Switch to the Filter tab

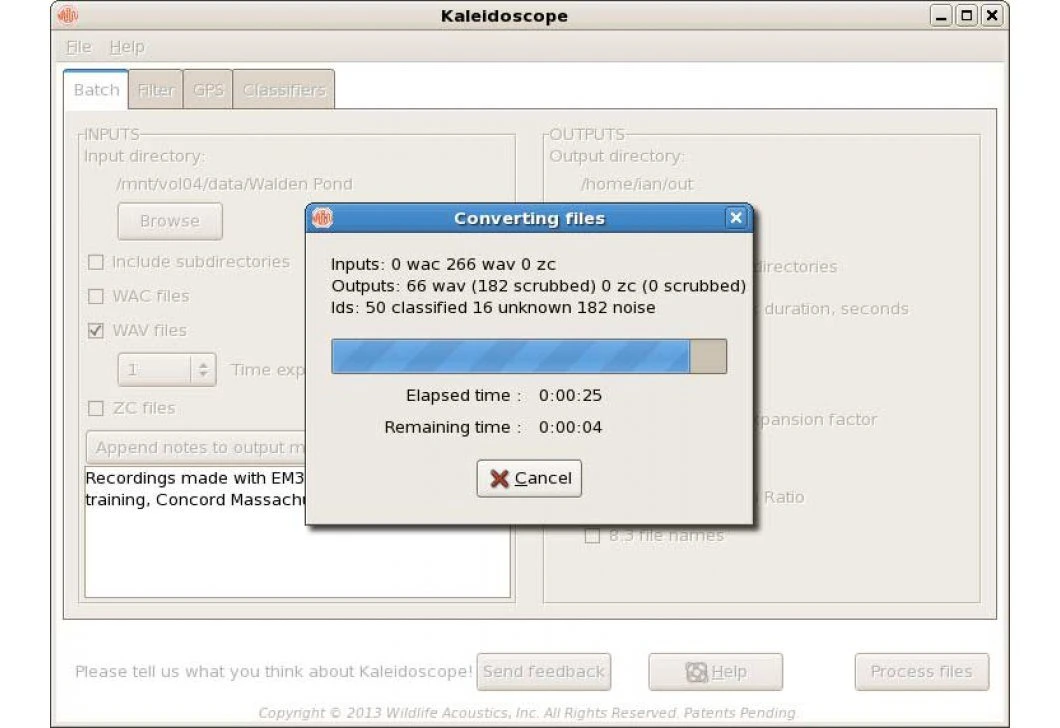tap(156, 89)
